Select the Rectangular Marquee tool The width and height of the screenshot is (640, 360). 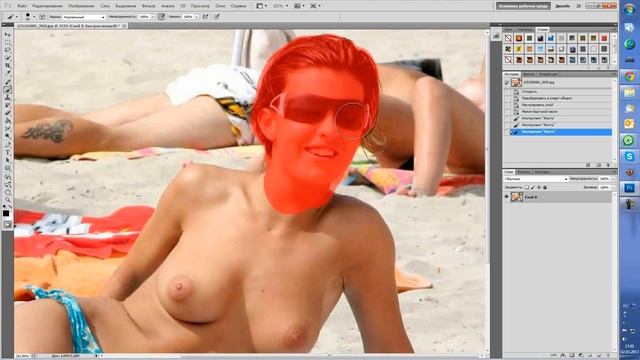tap(8, 42)
